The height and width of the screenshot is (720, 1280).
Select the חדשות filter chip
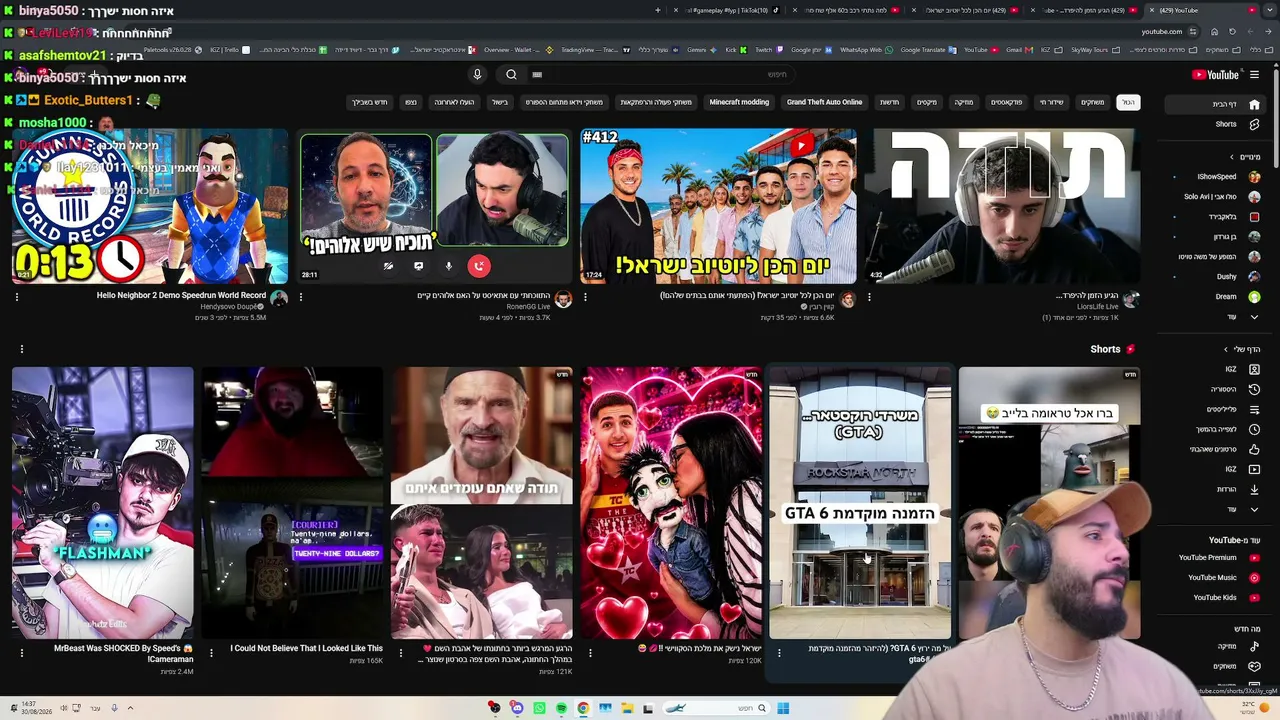[889, 102]
